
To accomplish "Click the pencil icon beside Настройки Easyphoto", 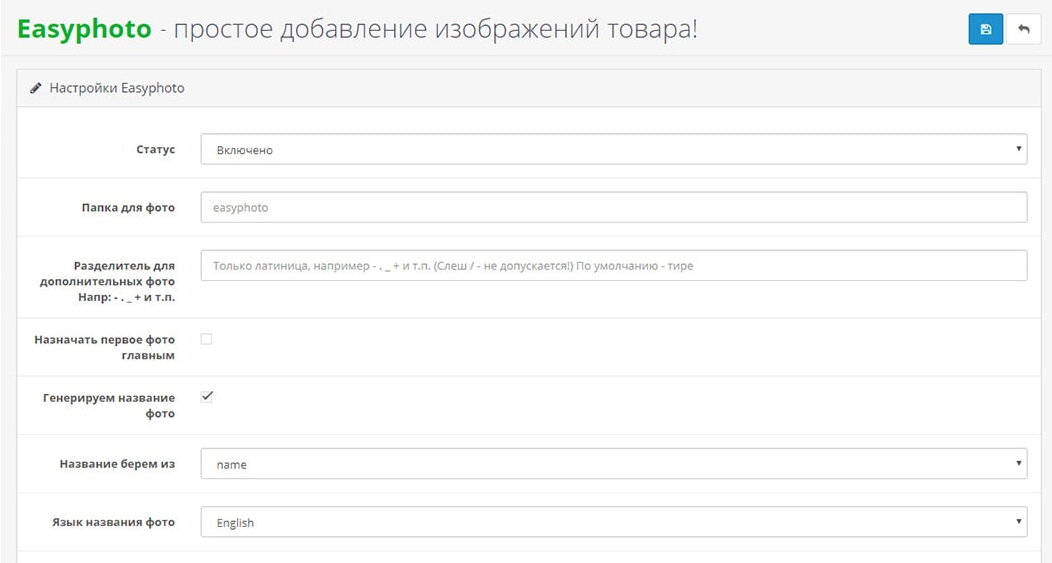I will [x=36, y=88].
